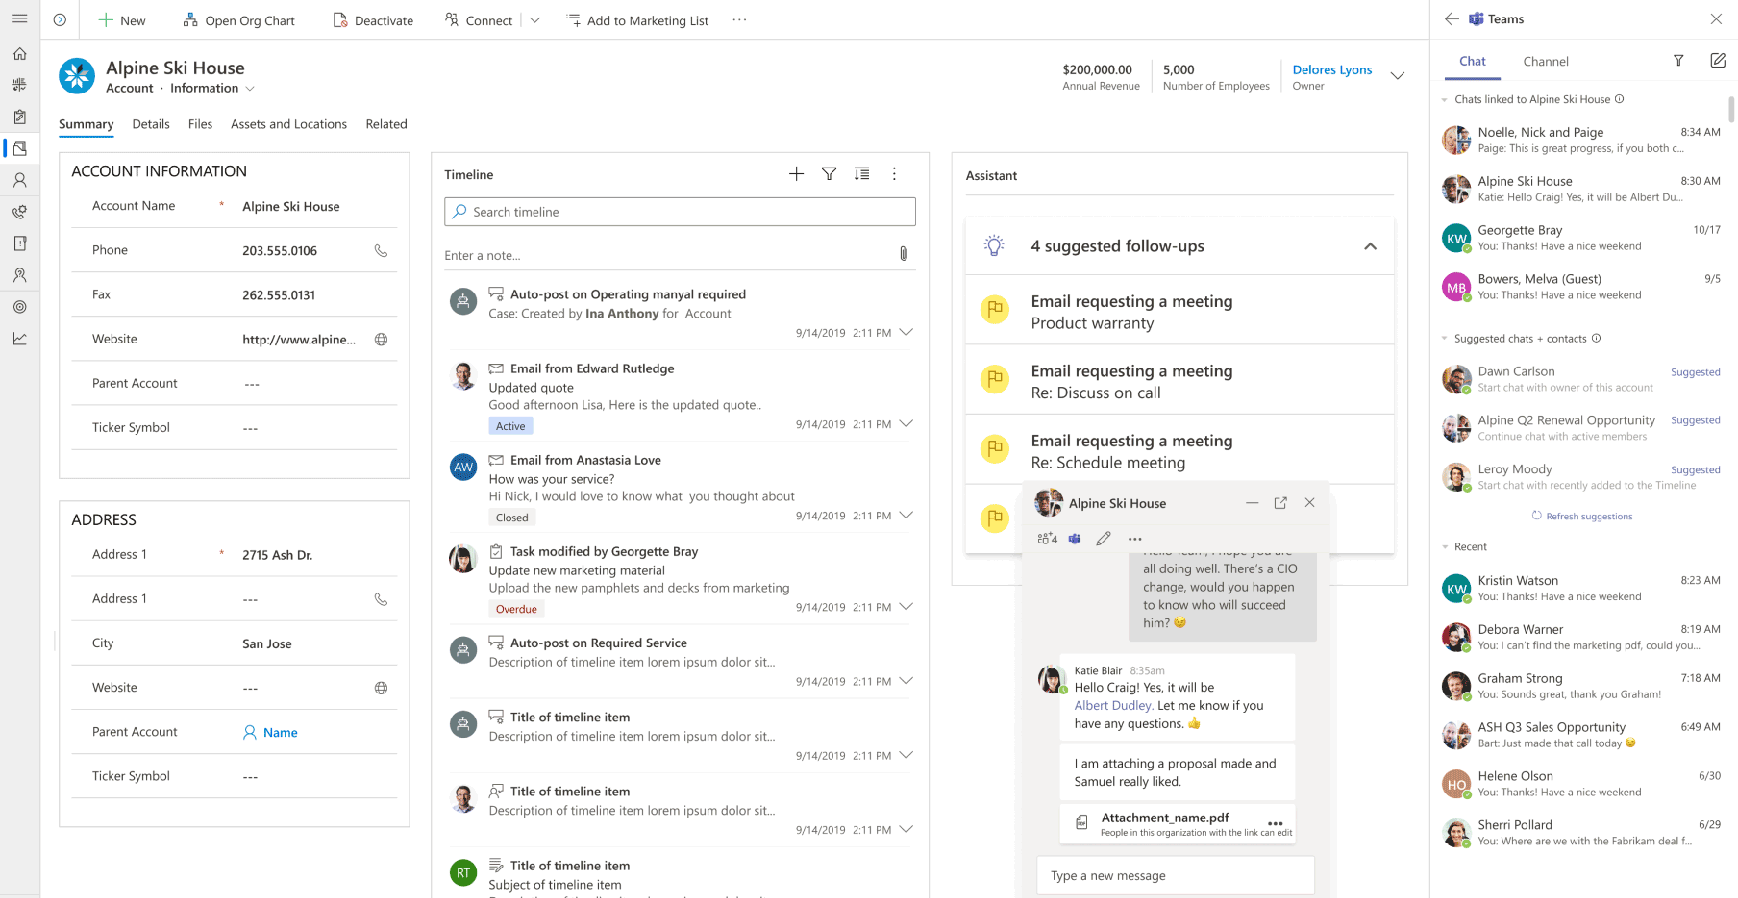The image size is (1738, 898).
Task: Filter Teams chats with funnel icon
Action: (x=1679, y=61)
